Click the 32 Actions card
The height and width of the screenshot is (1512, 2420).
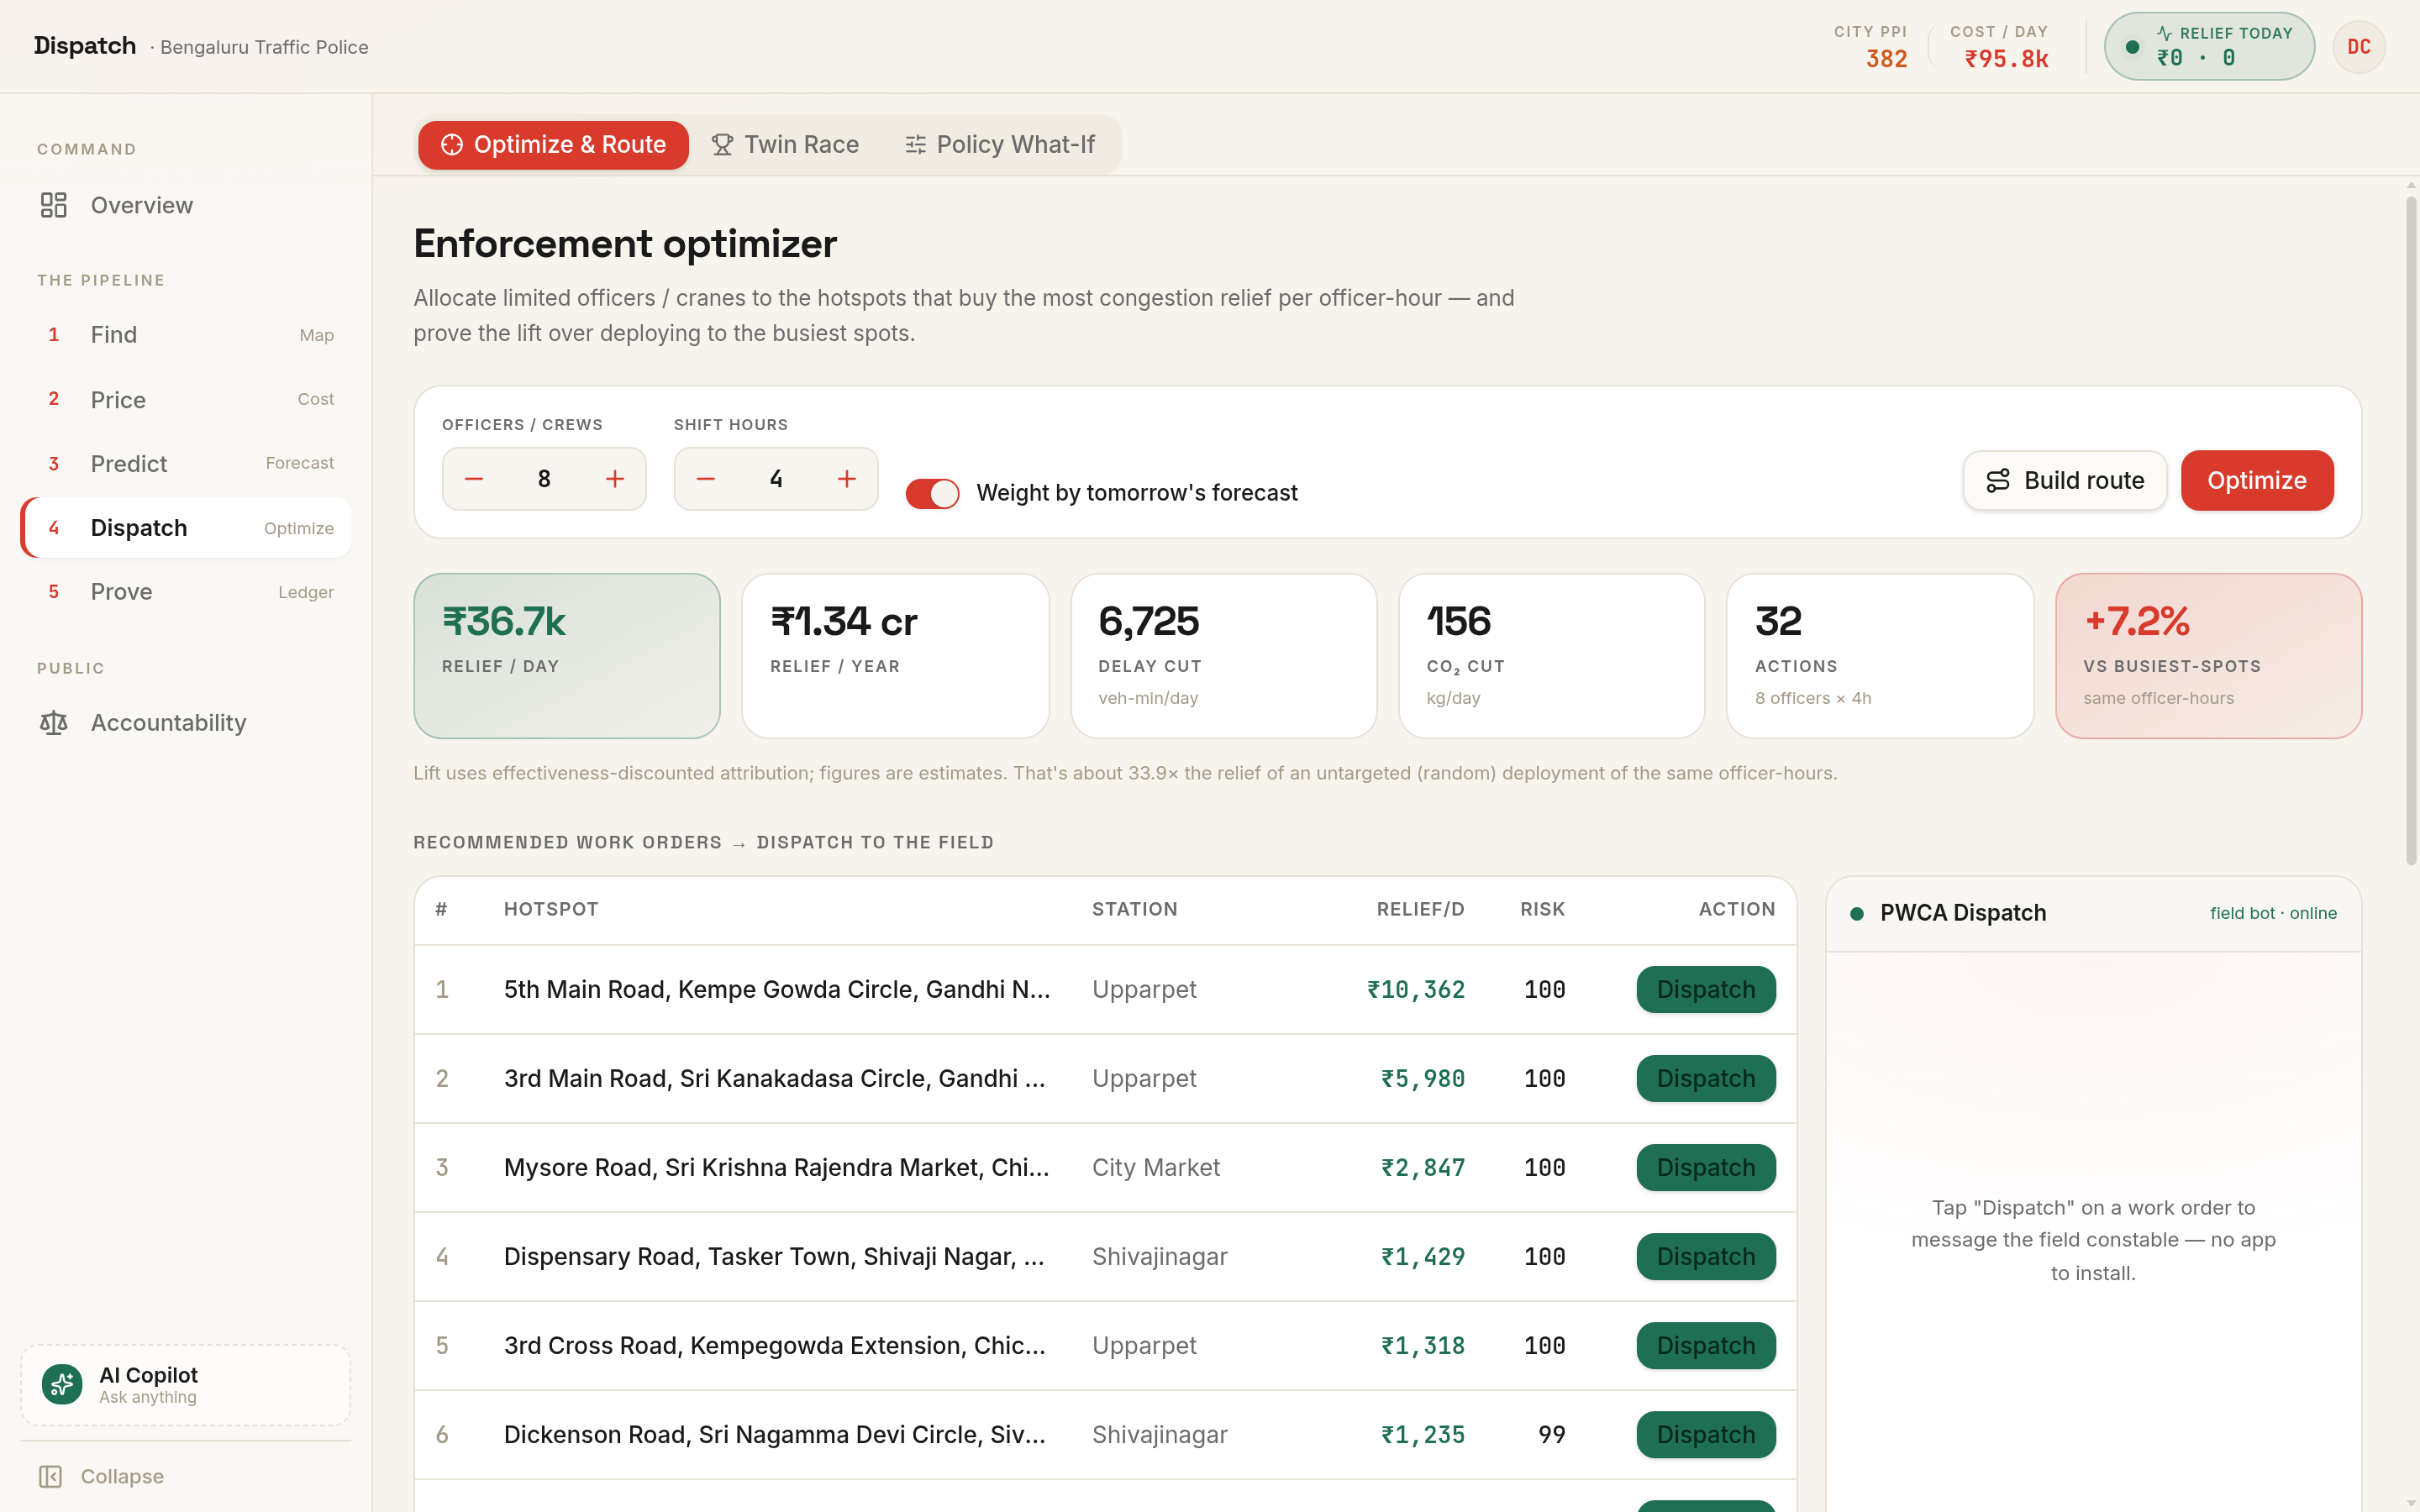click(1880, 656)
